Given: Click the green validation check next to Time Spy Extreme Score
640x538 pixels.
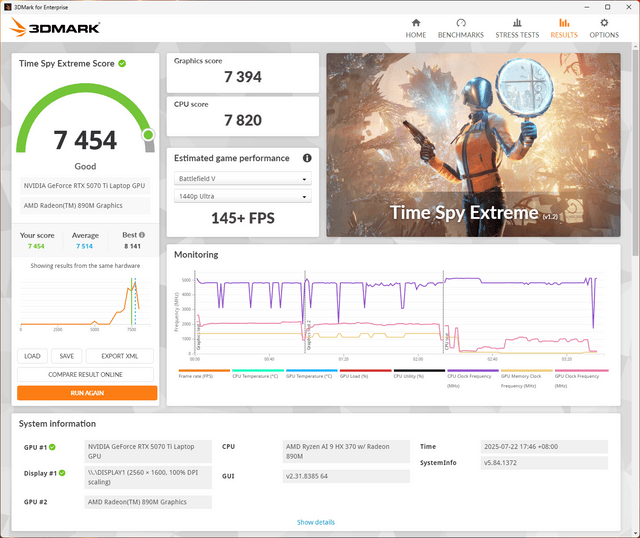Looking at the screenshot, I should pyautogui.click(x=122, y=63).
